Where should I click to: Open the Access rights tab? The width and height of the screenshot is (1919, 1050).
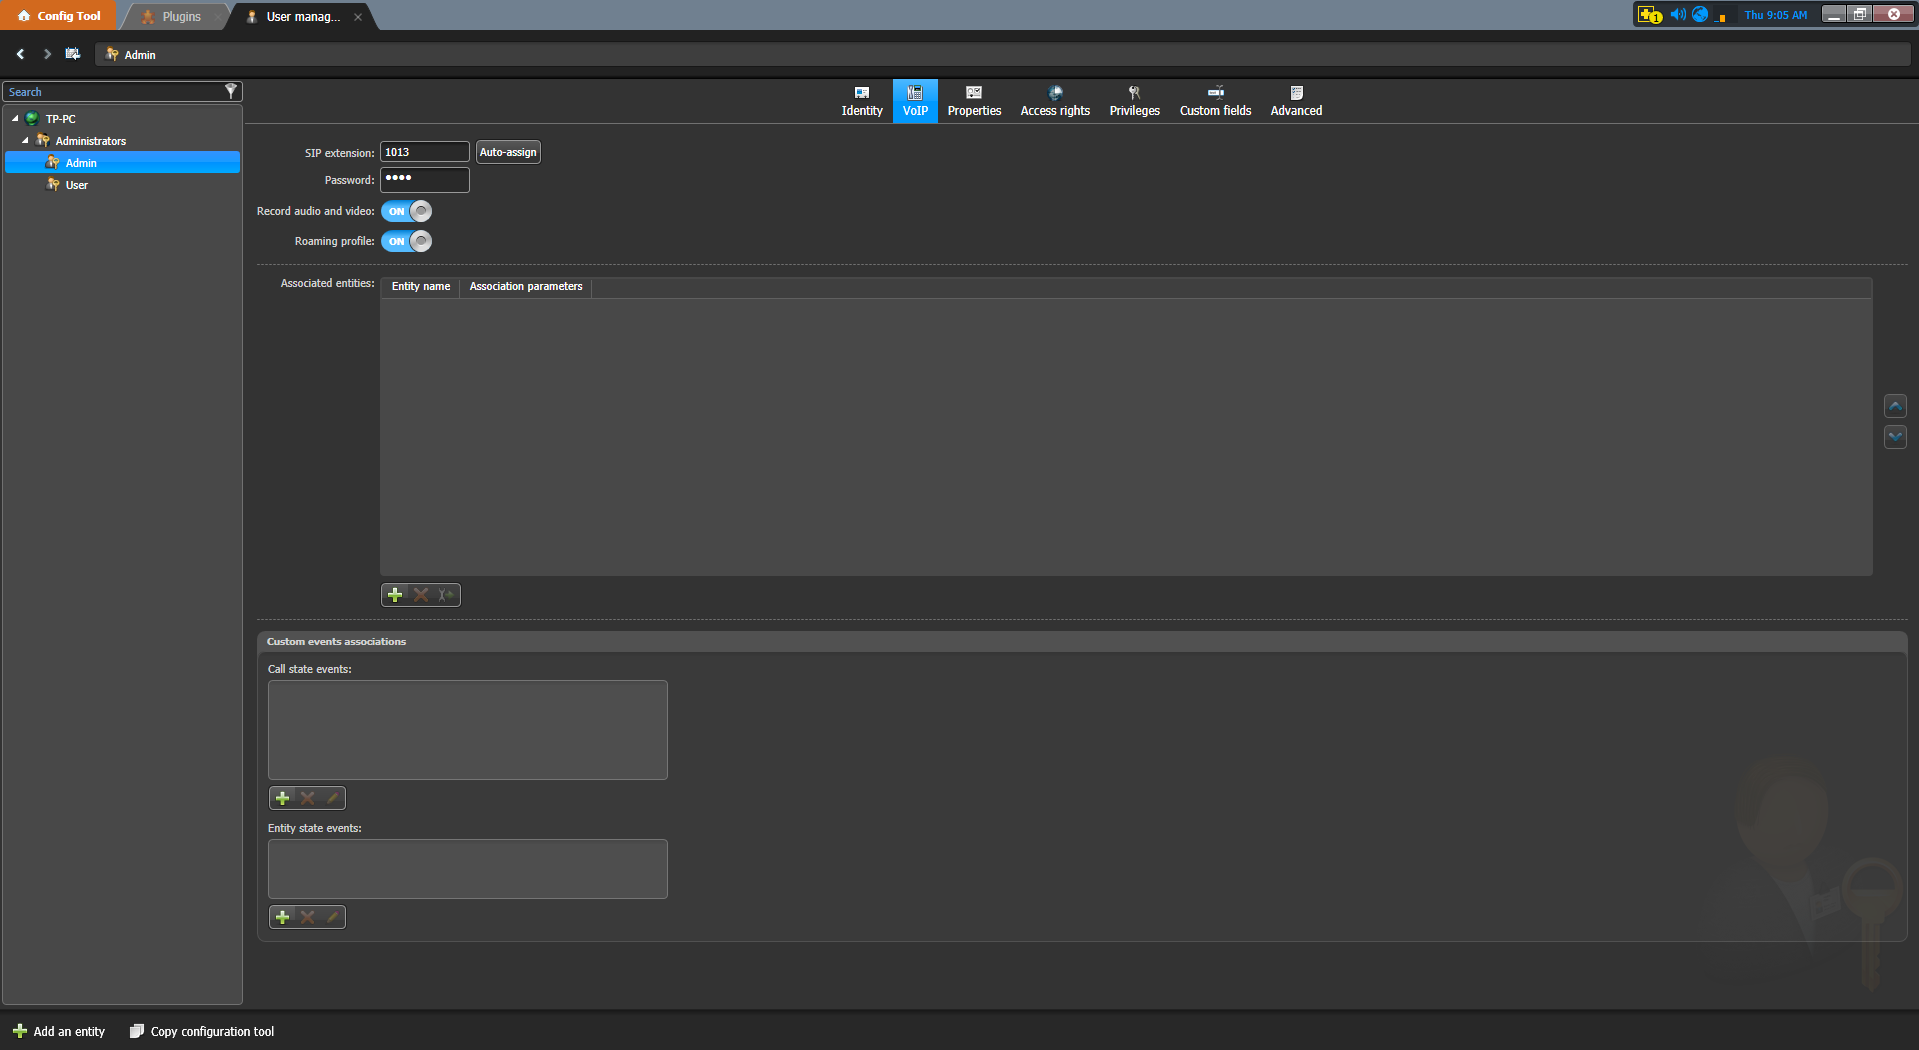(1055, 101)
